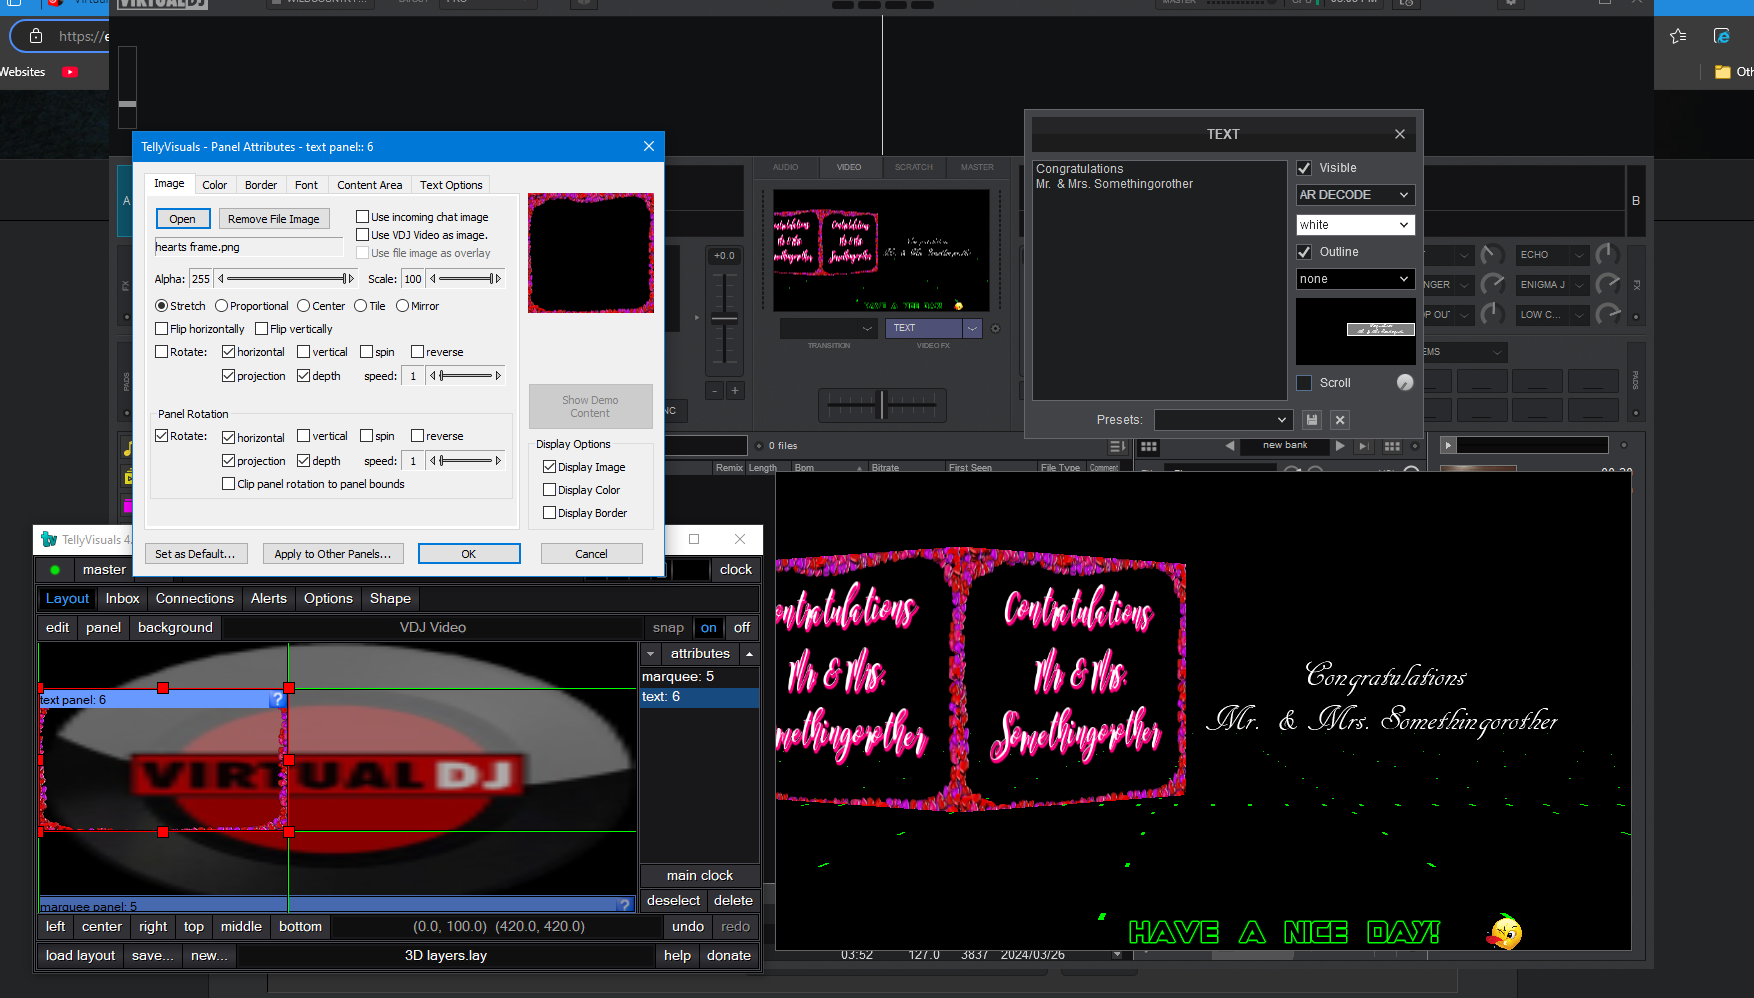Image resolution: width=1754 pixels, height=998 pixels.
Task: Toggle Outline checkbox in TEXT window
Action: click(x=1304, y=252)
